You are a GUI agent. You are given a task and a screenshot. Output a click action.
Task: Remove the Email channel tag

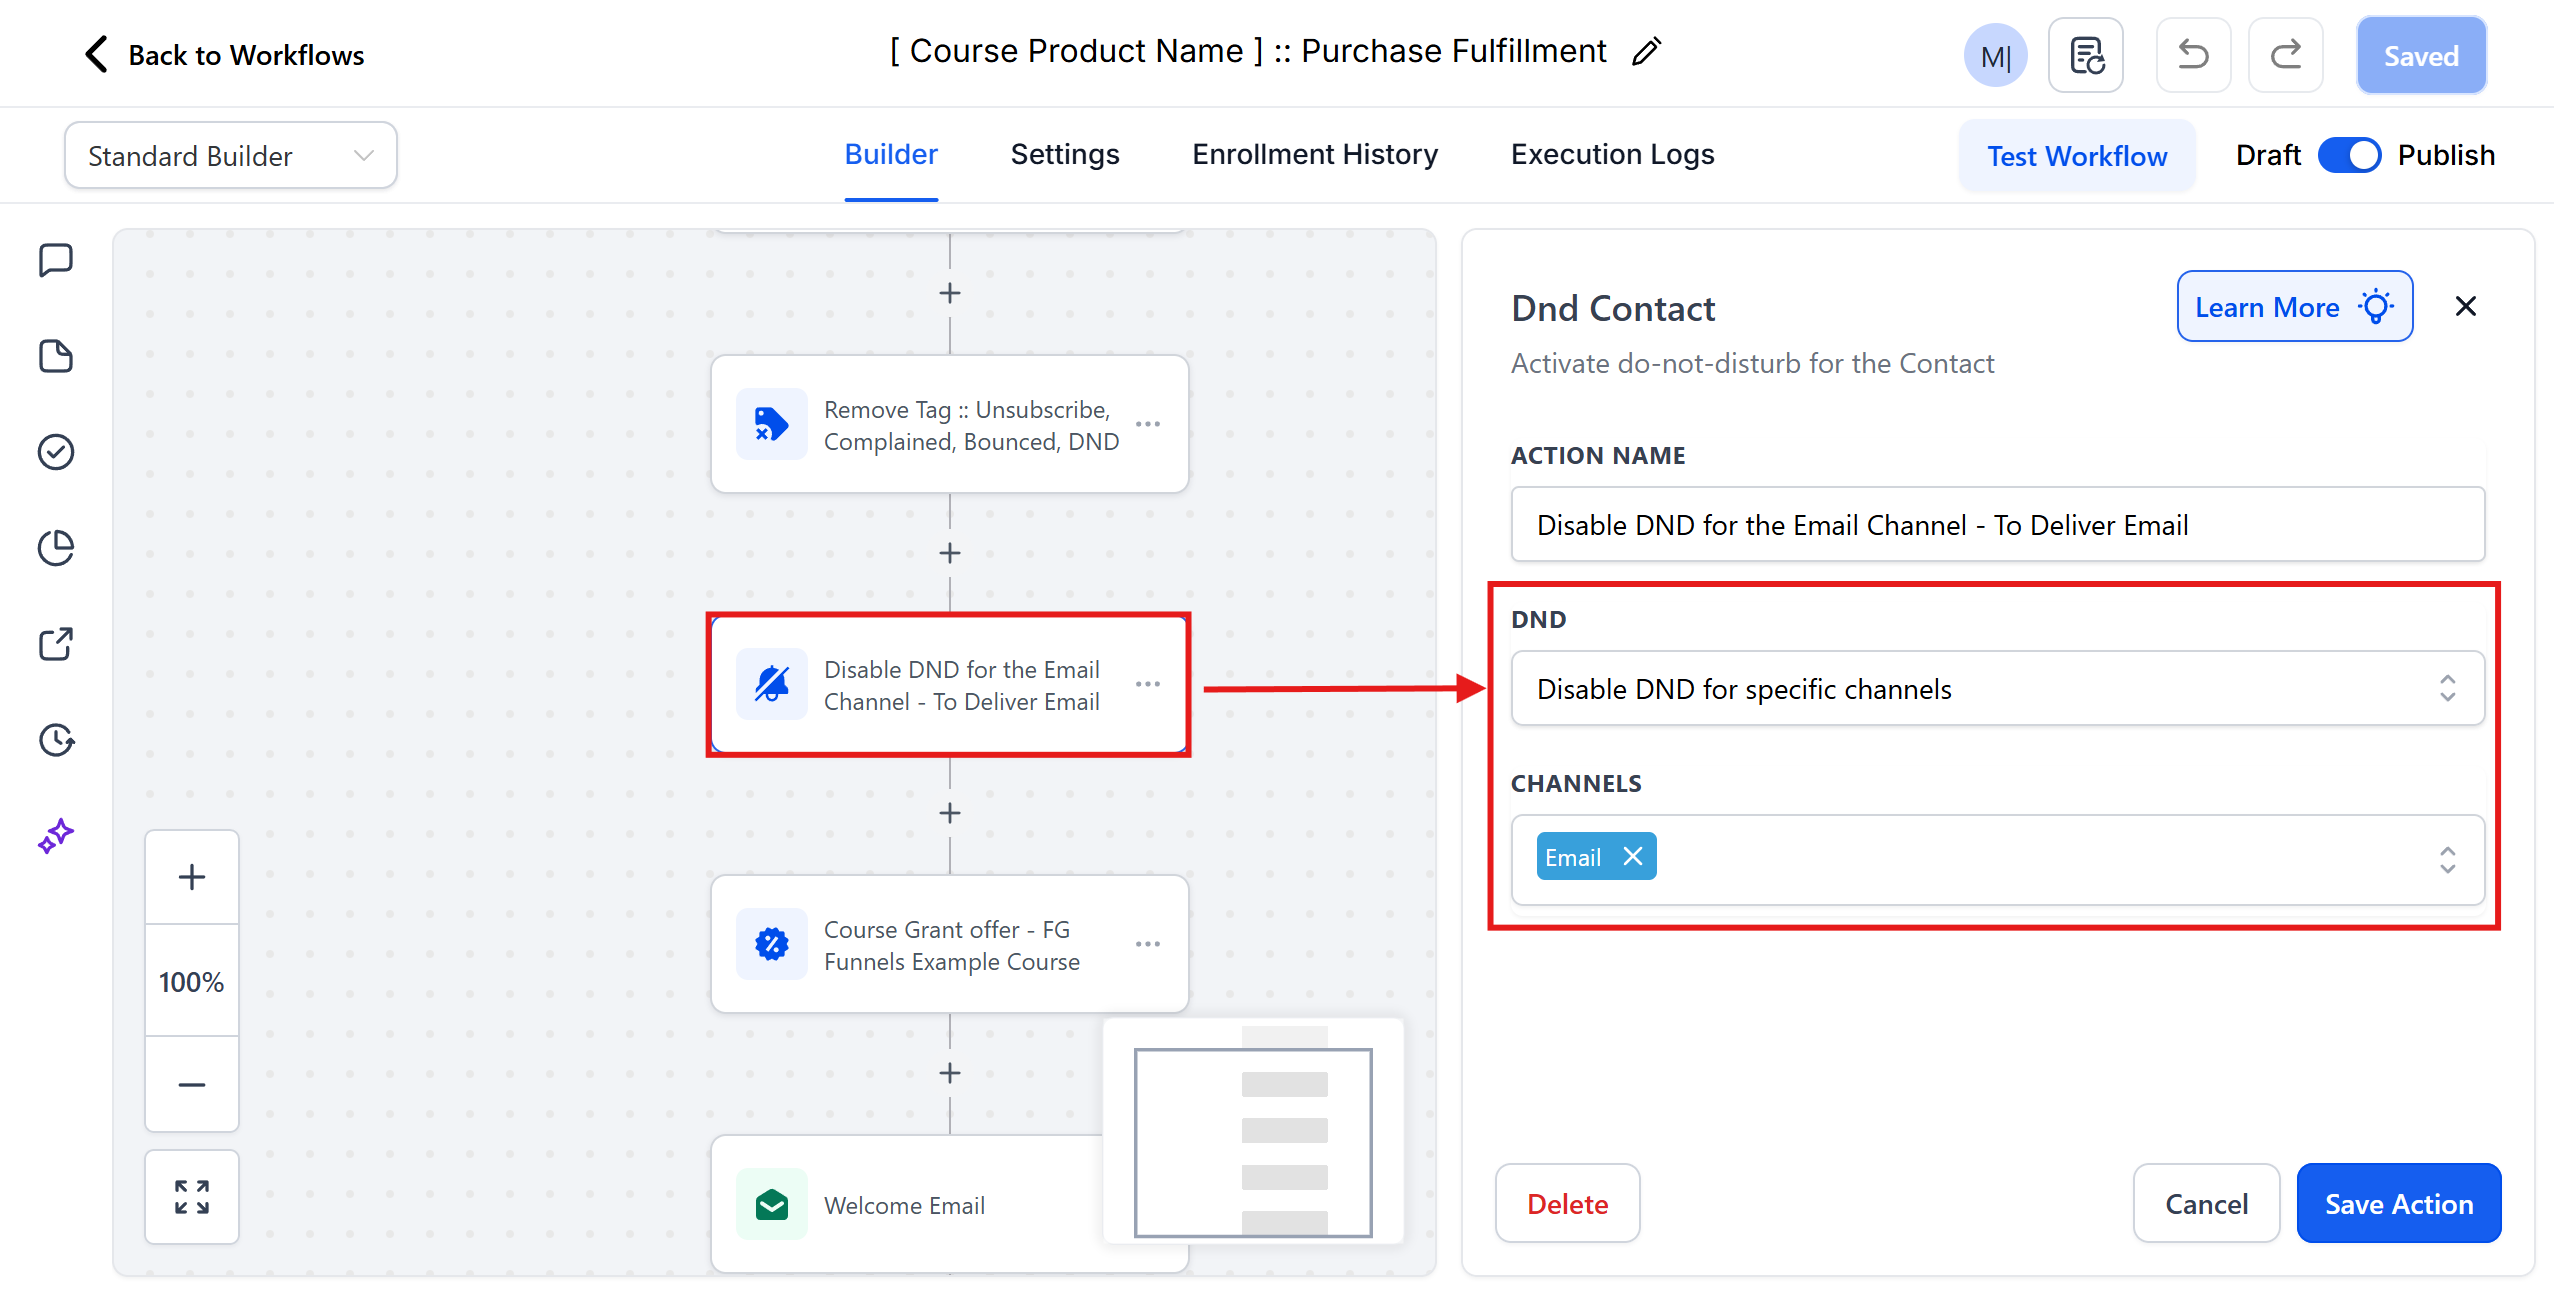pyautogui.click(x=1633, y=857)
